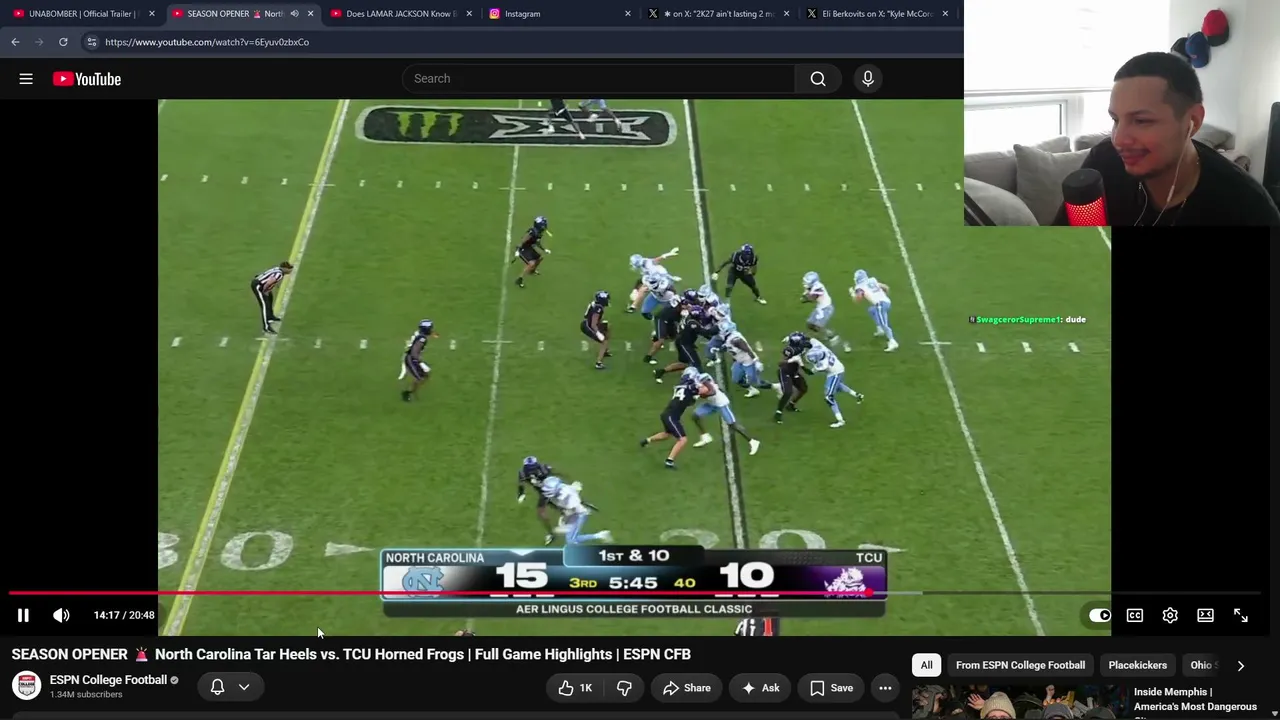Go forward in the browser
The height and width of the screenshot is (720, 1280).
(x=39, y=42)
